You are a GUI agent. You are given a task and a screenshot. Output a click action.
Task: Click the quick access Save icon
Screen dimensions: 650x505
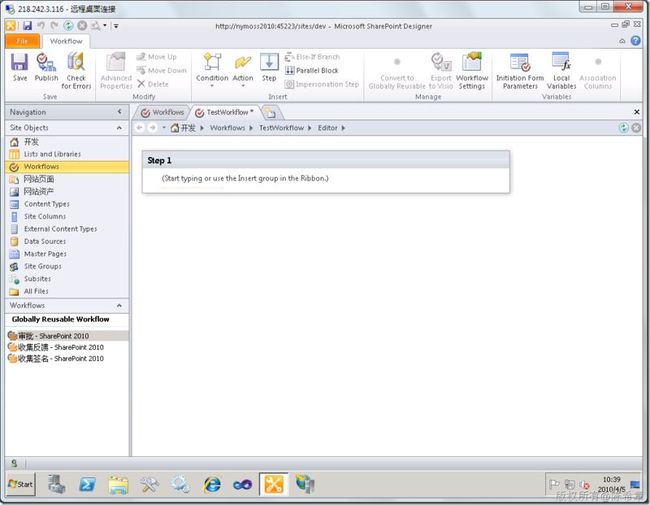click(27, 26)
